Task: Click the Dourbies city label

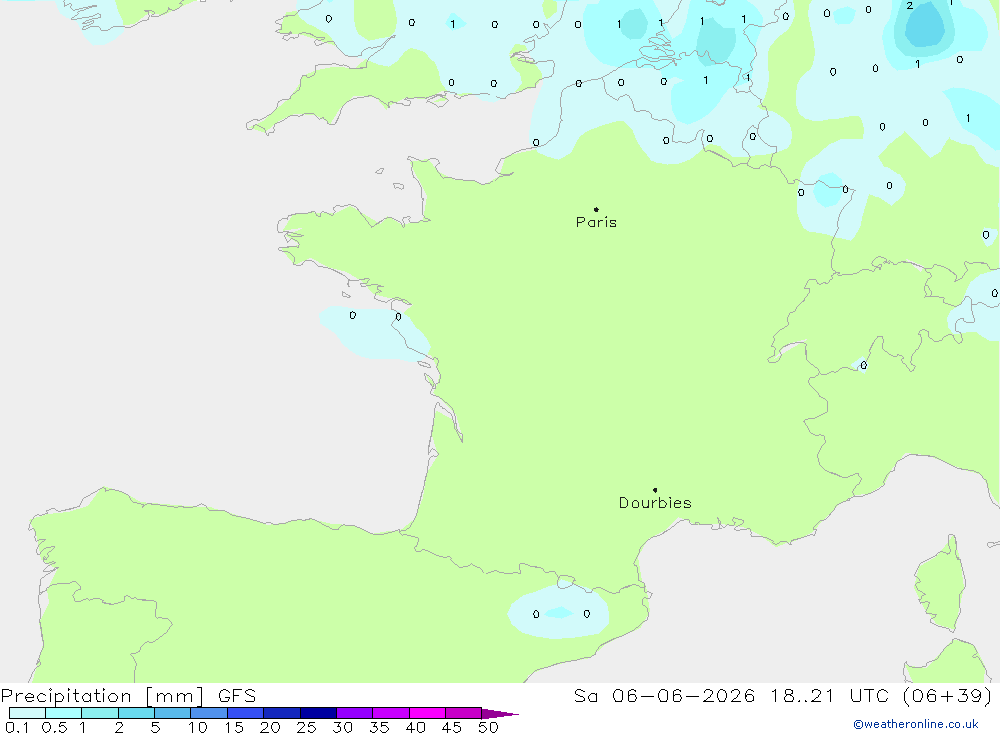Action: pos(655,503)
